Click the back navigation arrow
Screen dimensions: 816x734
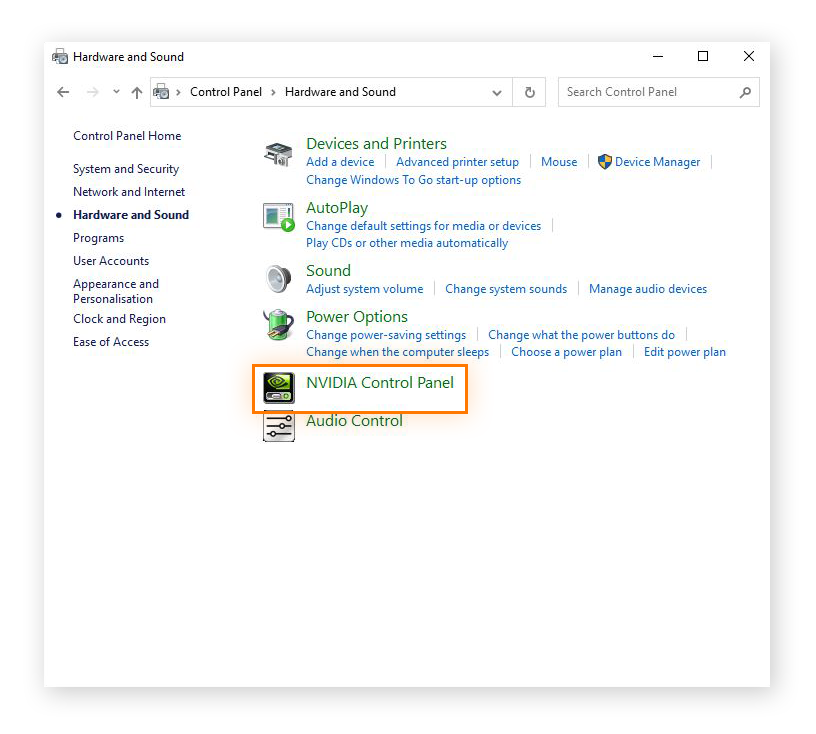point(63,91)
